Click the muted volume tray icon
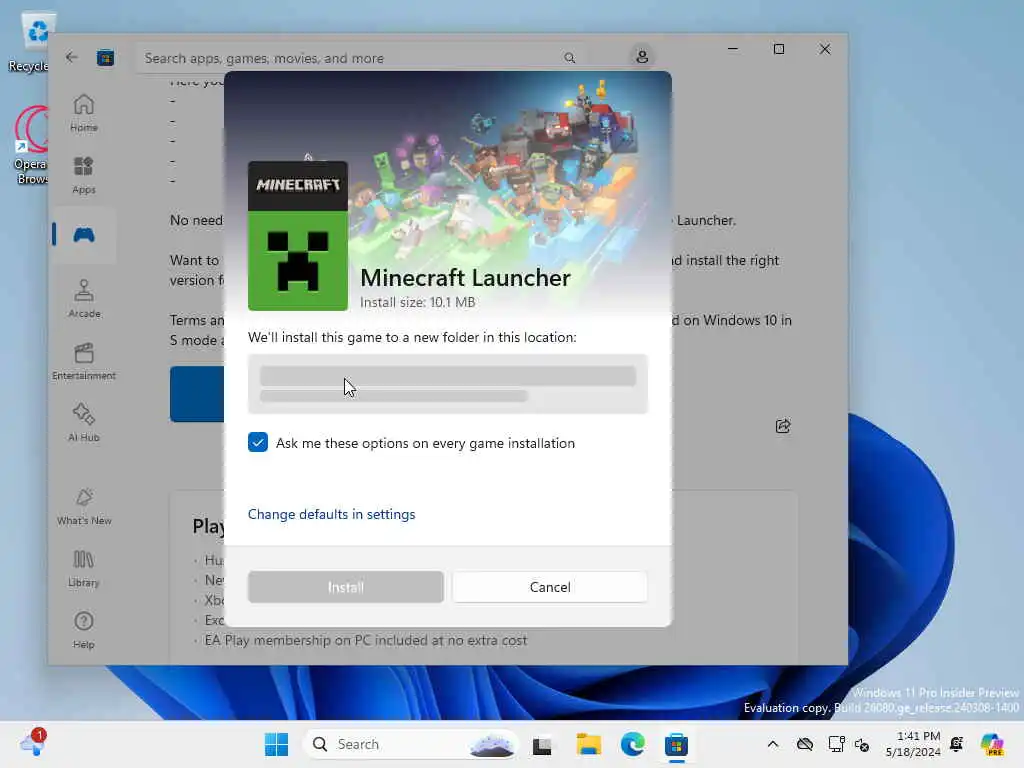Screen dimensions: 1024x768 [862, 744]
